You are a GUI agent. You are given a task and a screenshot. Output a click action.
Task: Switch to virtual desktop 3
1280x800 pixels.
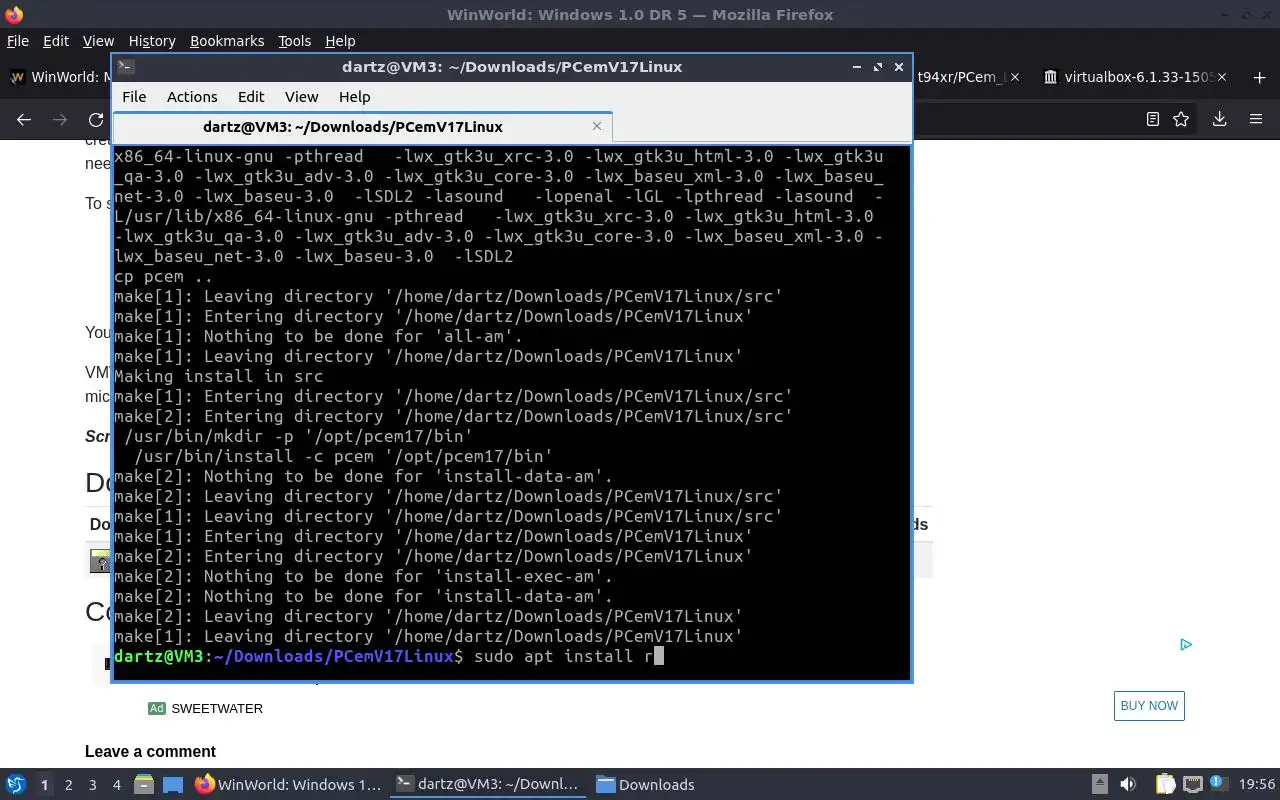point(93,785)
